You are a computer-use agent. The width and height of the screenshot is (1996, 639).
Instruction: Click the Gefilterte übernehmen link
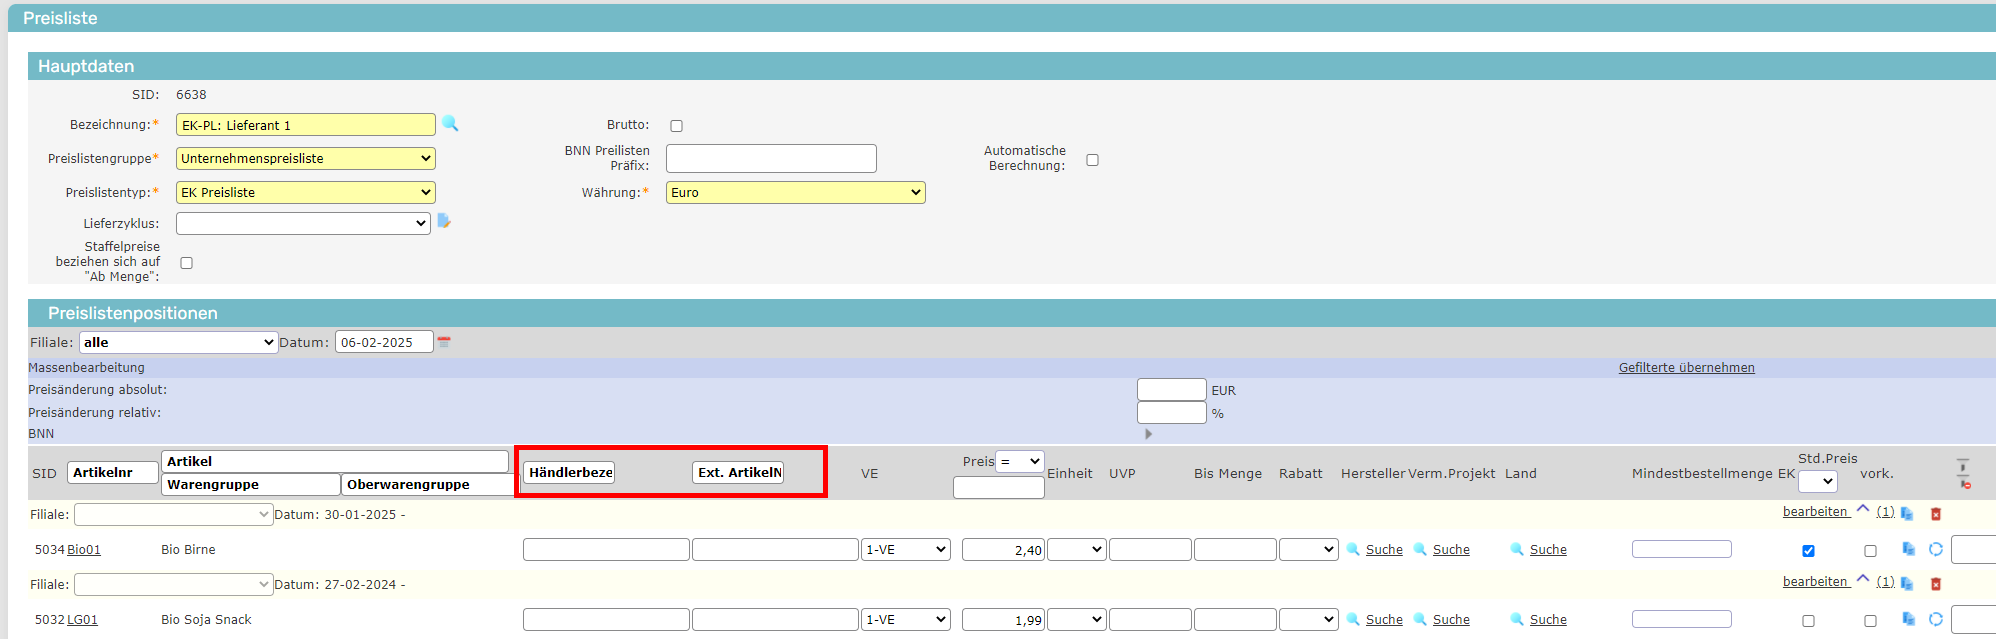pyautogui.click(x=1686, y=367)
